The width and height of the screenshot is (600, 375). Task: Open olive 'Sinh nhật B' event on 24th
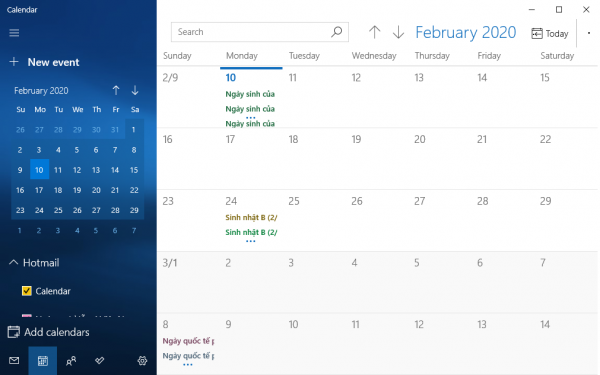tap(251, 217)
